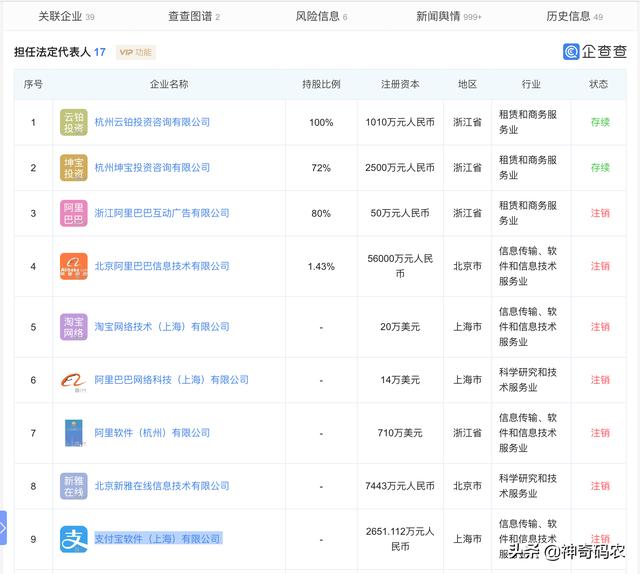This screenshot has height=574, width=640.
Task: Click the 7443万元人民币 capital cell
Action: point(400,486)
